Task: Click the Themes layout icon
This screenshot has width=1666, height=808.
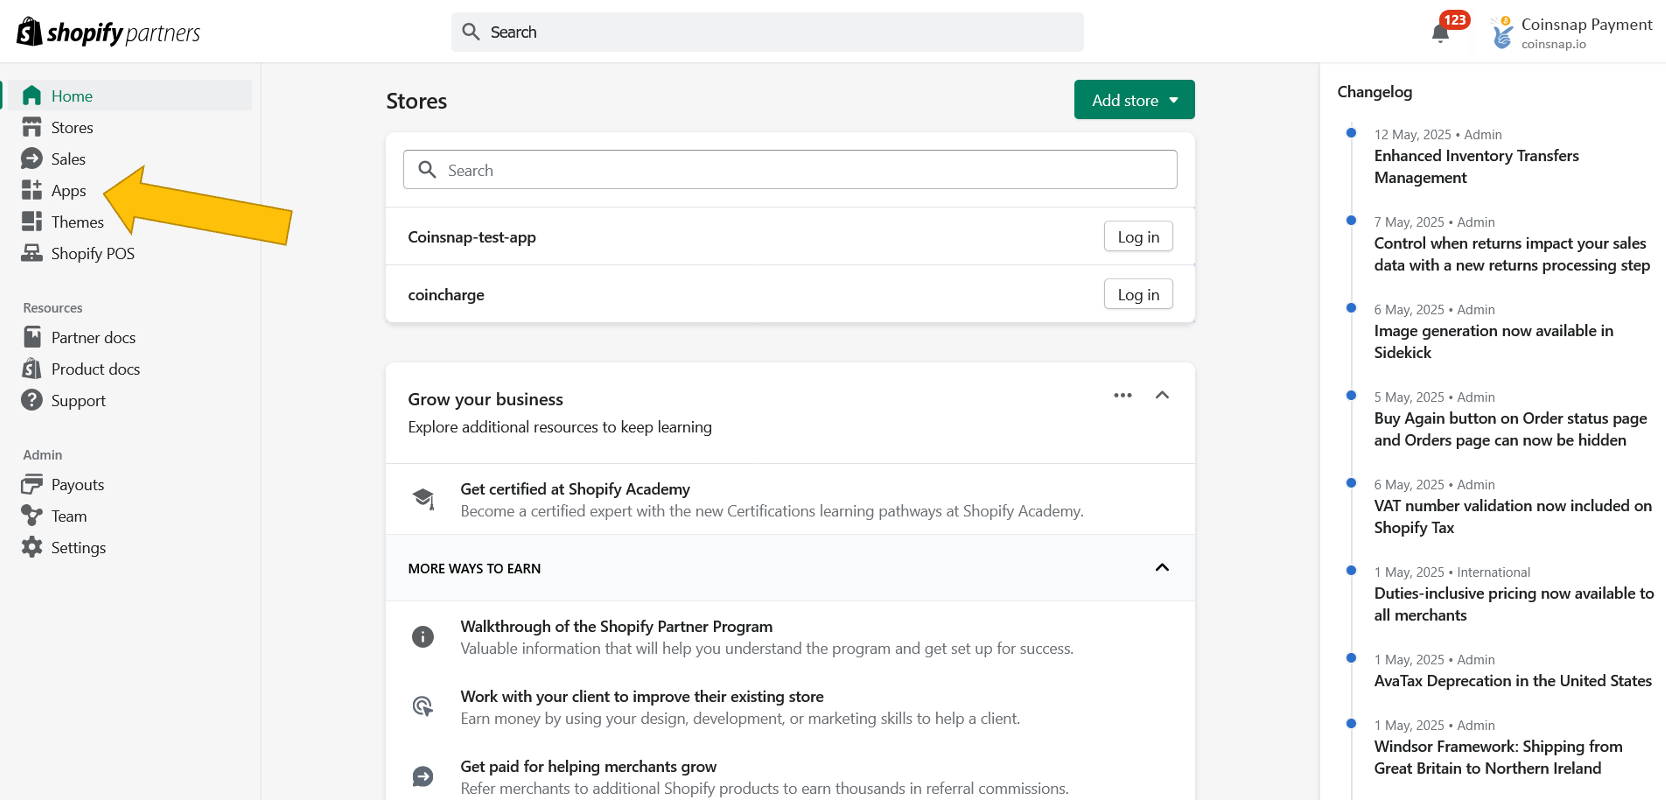Action: (32, 222)
